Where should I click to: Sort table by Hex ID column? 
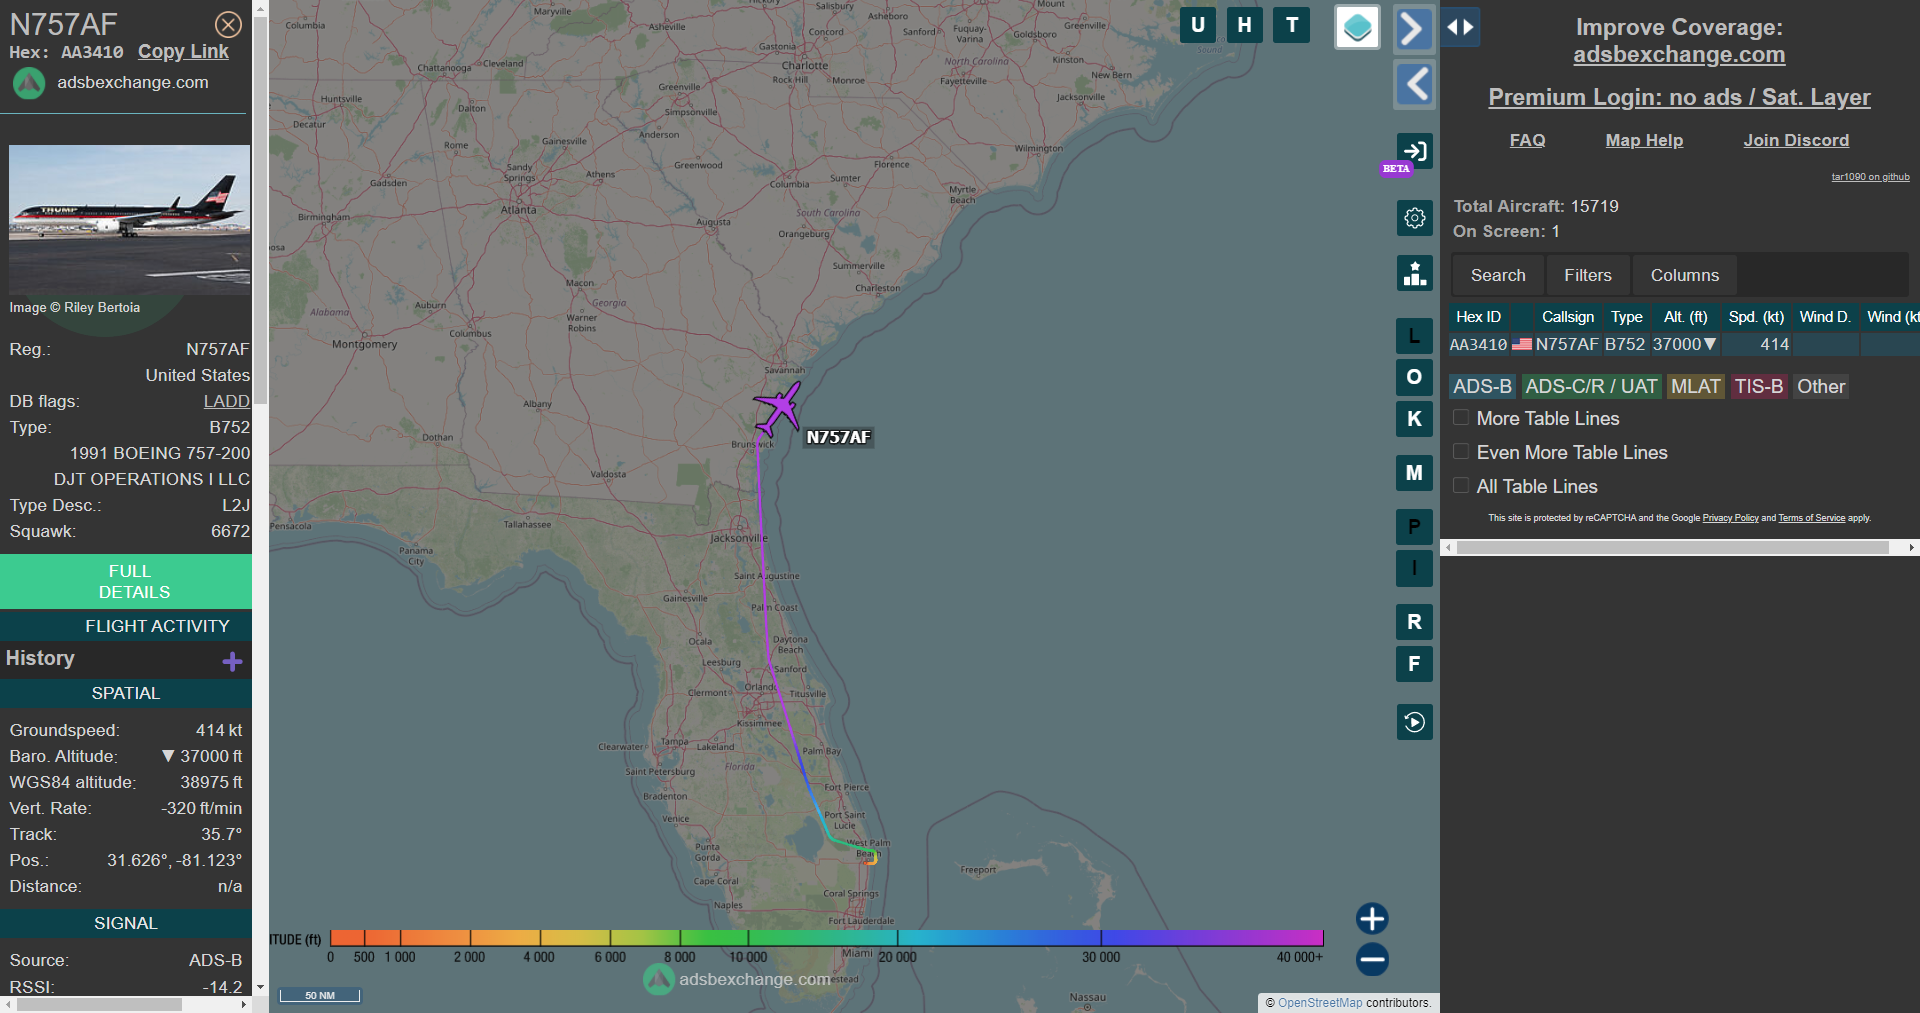pyautogui.click(x=1478, y=317)
